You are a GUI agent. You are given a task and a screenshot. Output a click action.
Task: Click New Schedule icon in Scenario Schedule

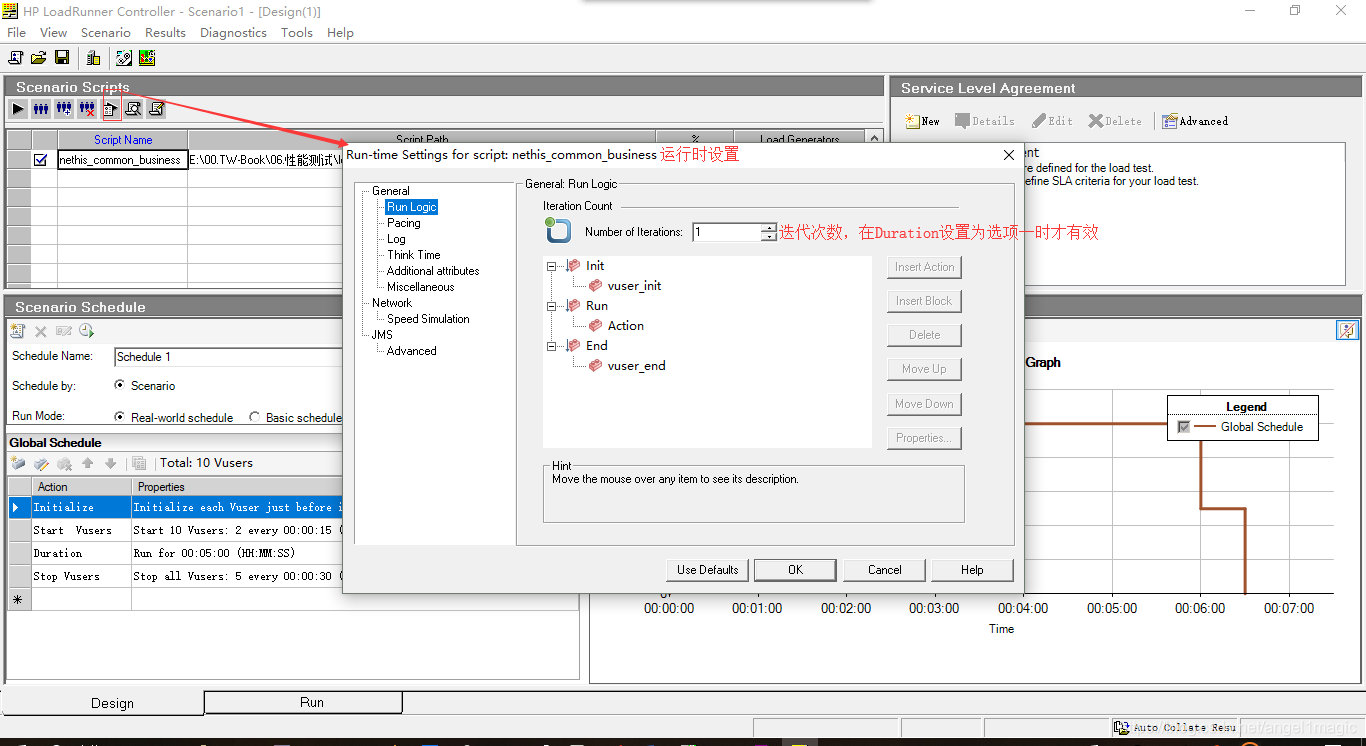click(x=17, y=331)
